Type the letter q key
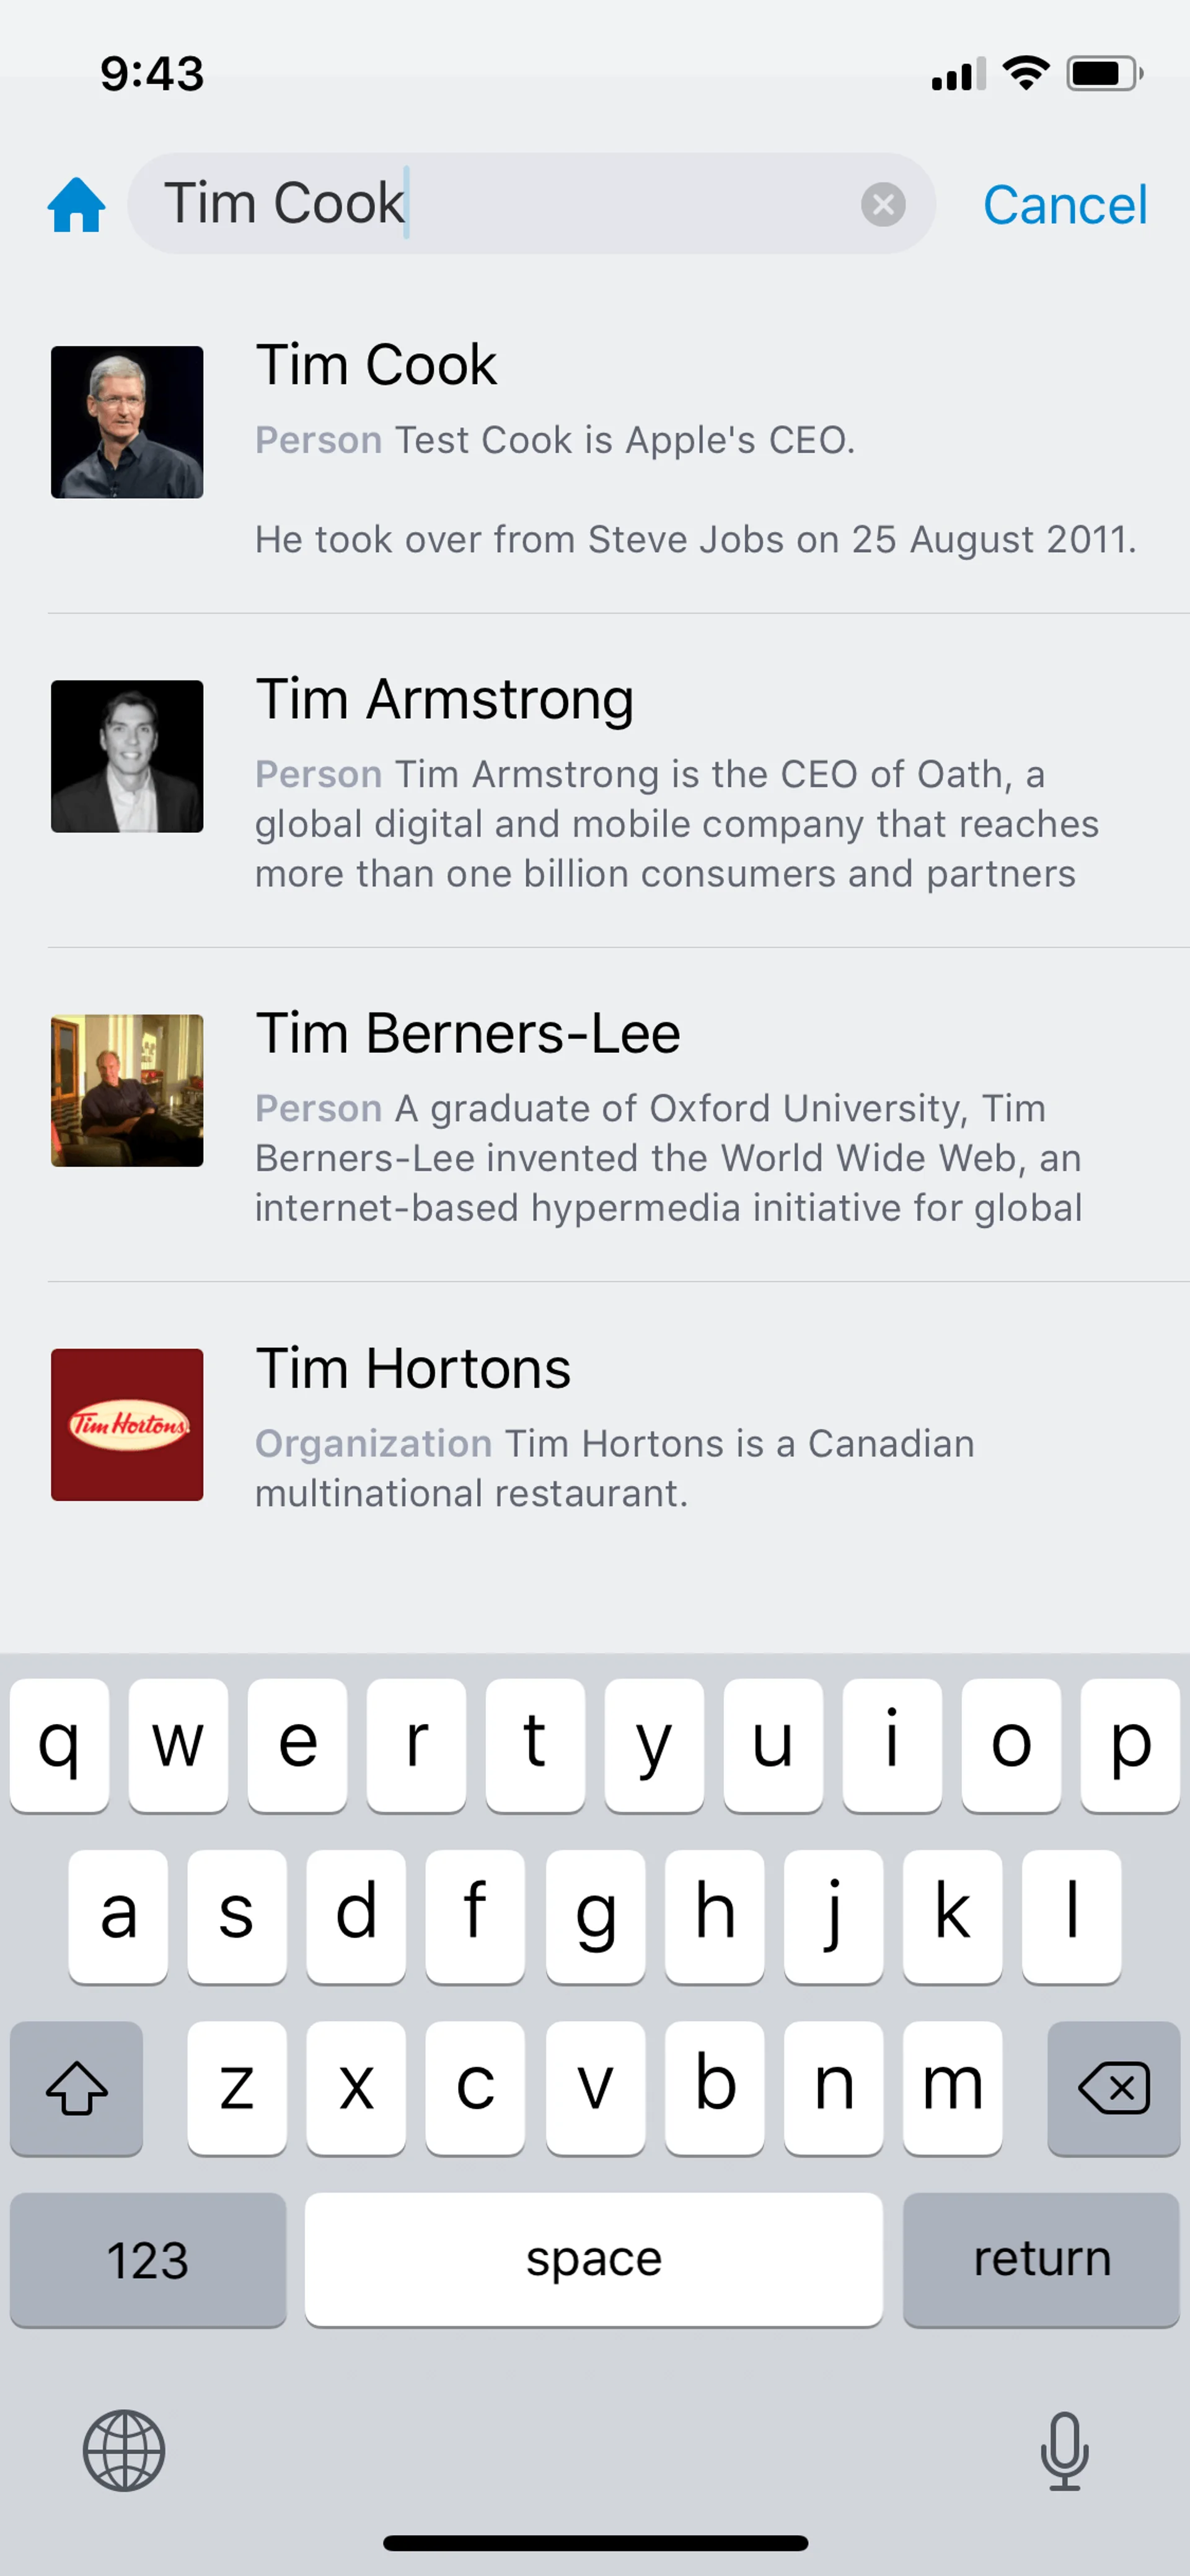 point(59,1744)
